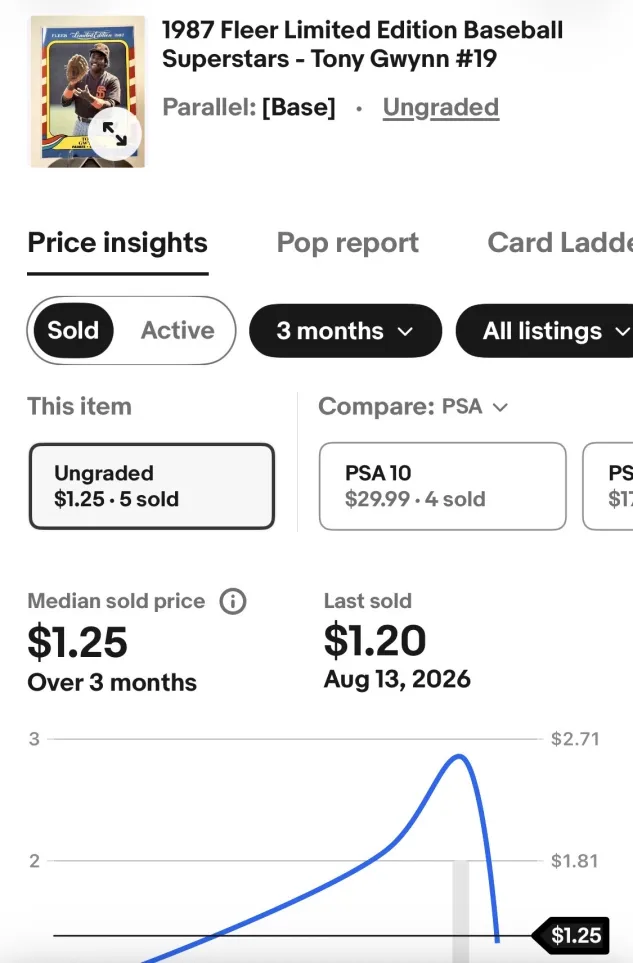Select the Ungraded price card
Viewport: 633px width, 963px height.
click(152, 486)
